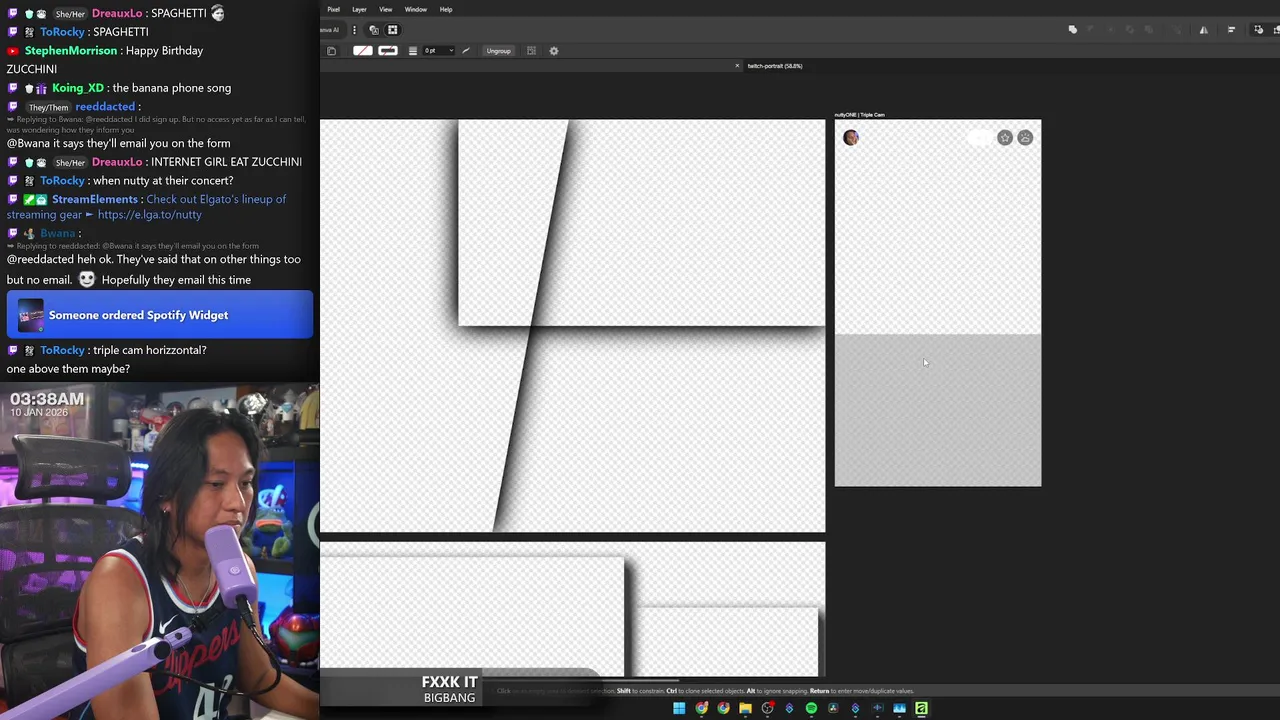Toggle the snapping icon in top toolbar
Image resolution: width=1280 pixels, height=720 pixels.
[1259, 30]
